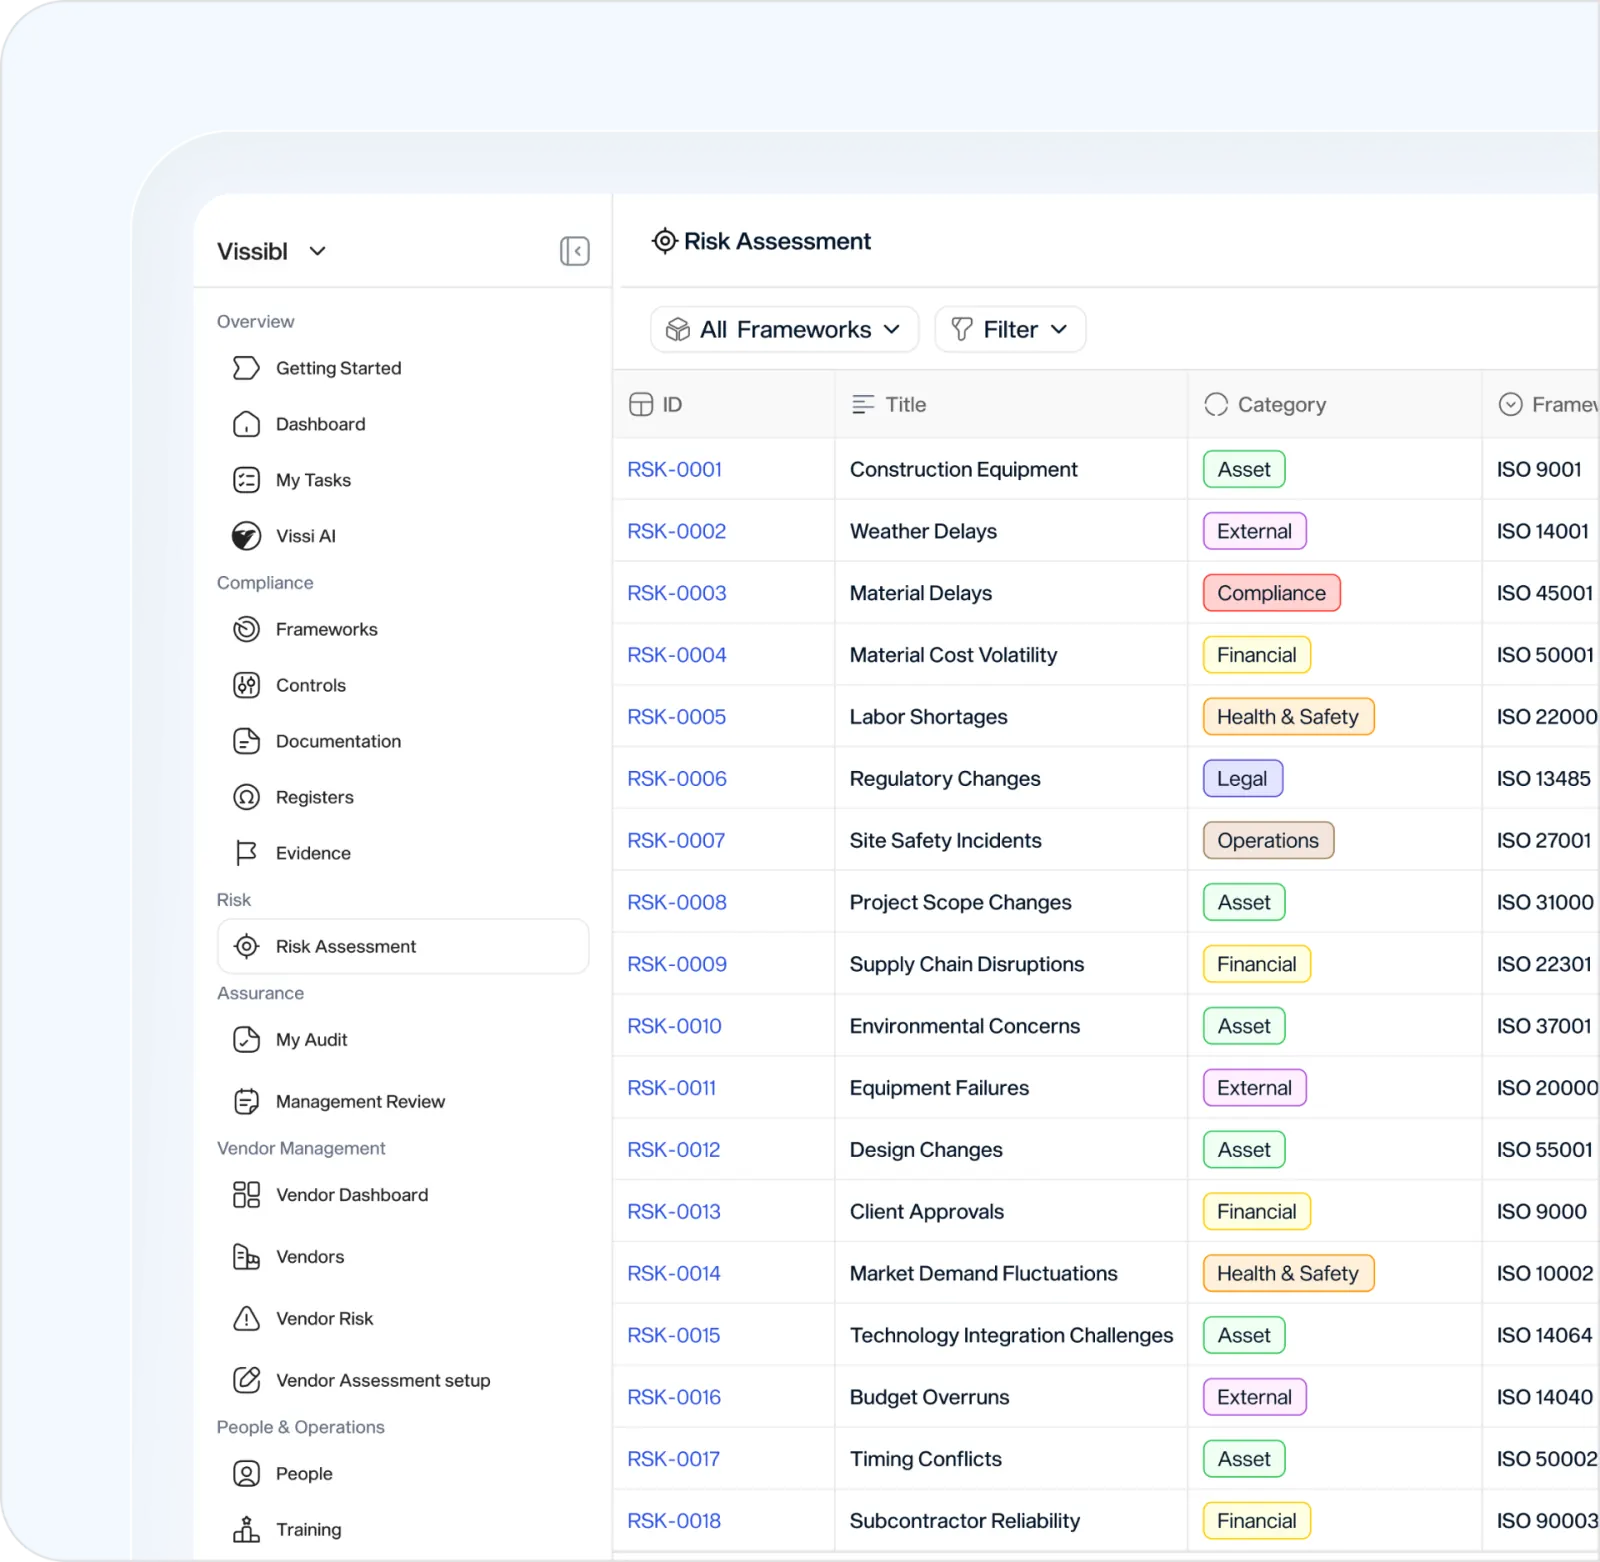Collapse the sidebar panel icon
Viewport: 1600px width, 1562px height.
pos(574,251)
